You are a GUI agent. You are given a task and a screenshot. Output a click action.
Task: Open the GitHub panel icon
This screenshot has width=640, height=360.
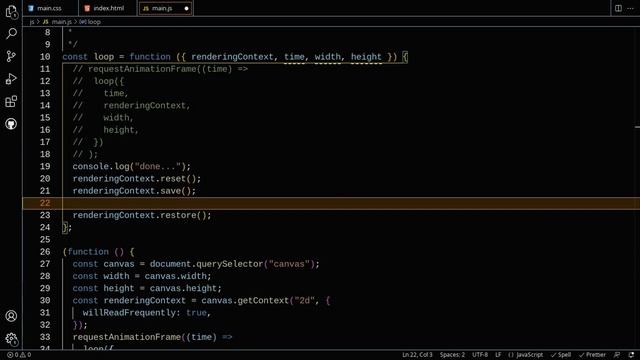point(11,124)
